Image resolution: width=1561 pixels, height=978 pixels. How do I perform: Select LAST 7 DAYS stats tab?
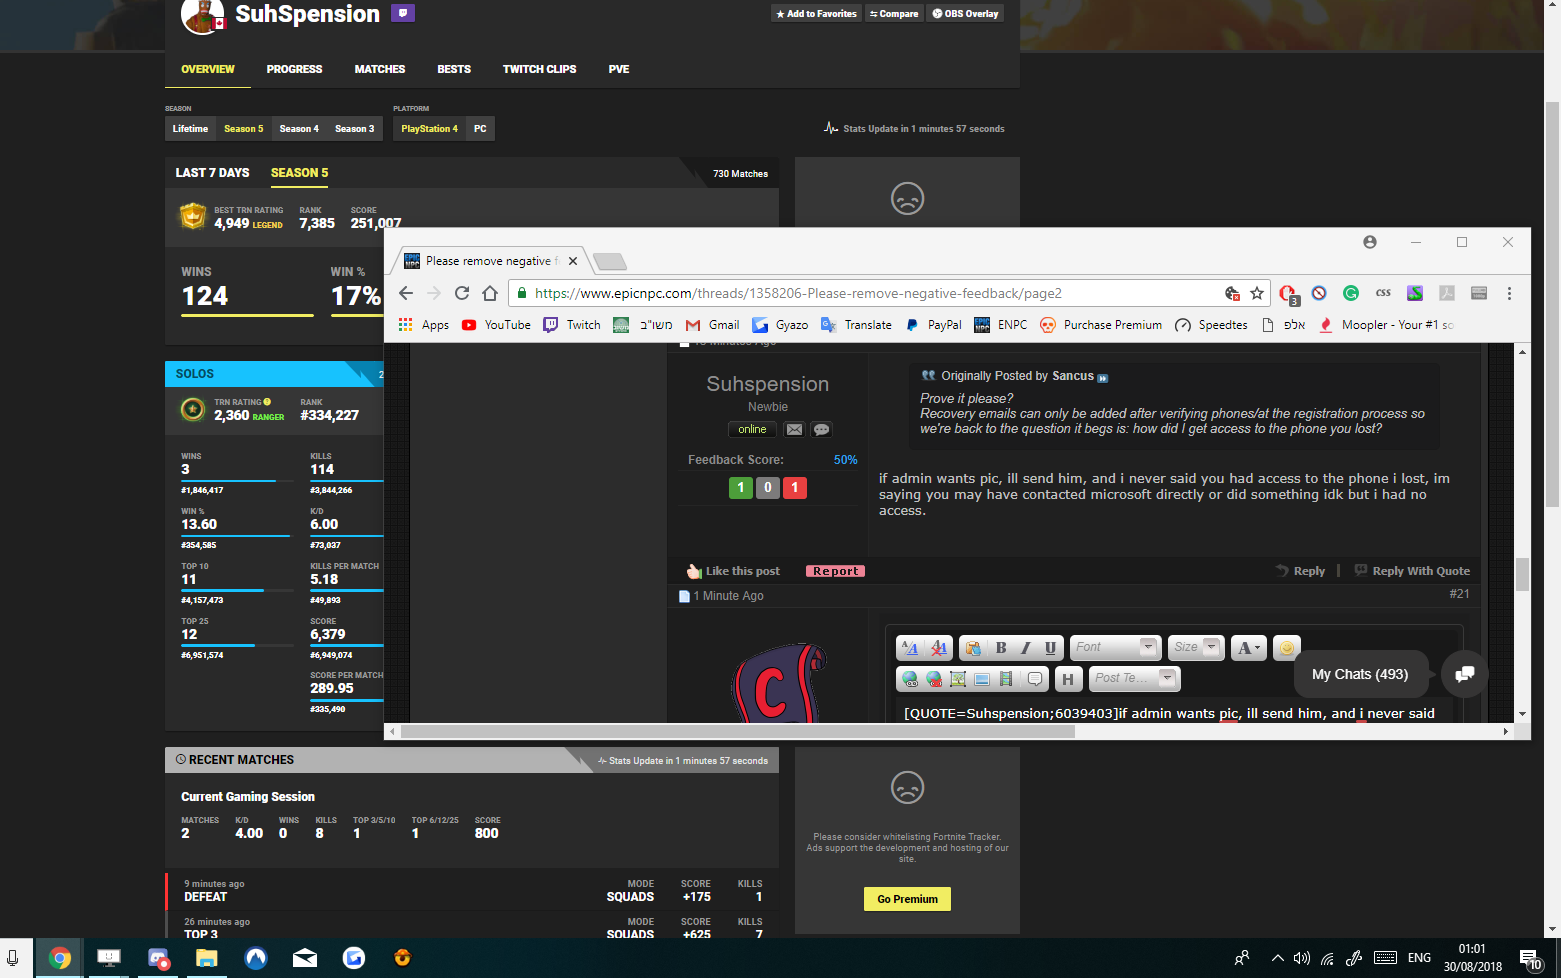click(x=212, y=173)
